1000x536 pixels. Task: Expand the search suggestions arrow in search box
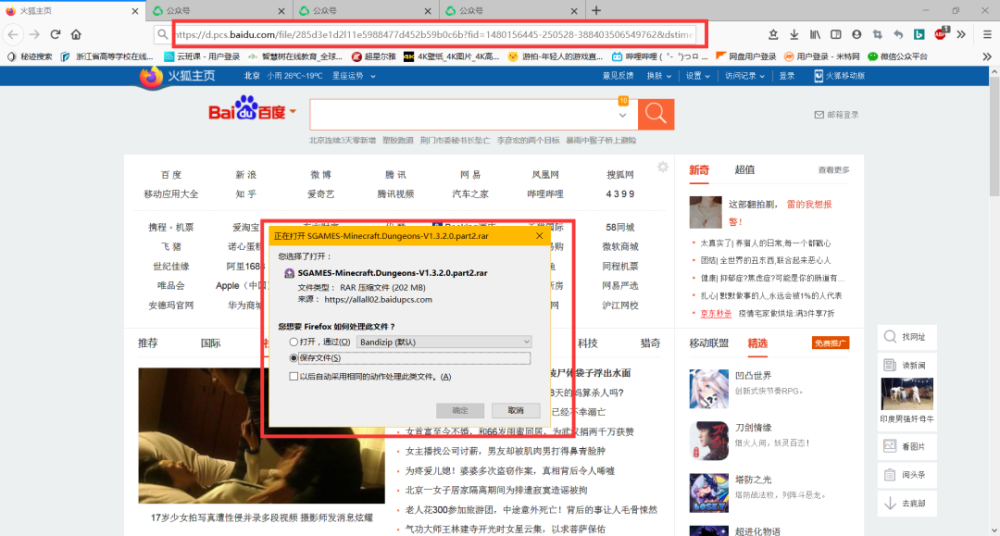(622, 115)
